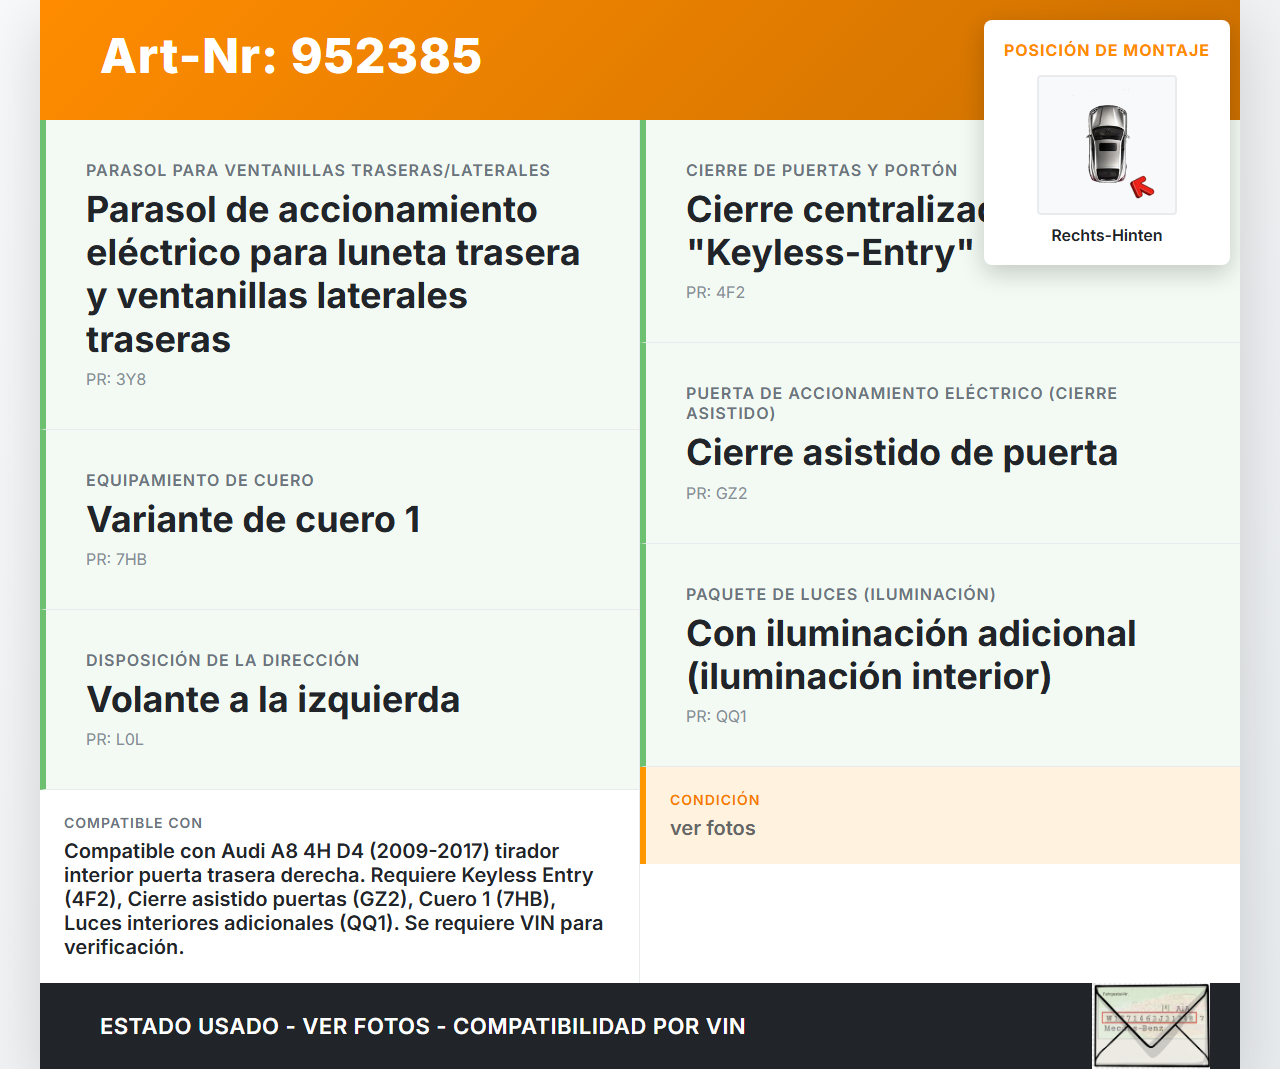Click the CONDICIÓN label

pyautogui.click(x=715, y=800)
